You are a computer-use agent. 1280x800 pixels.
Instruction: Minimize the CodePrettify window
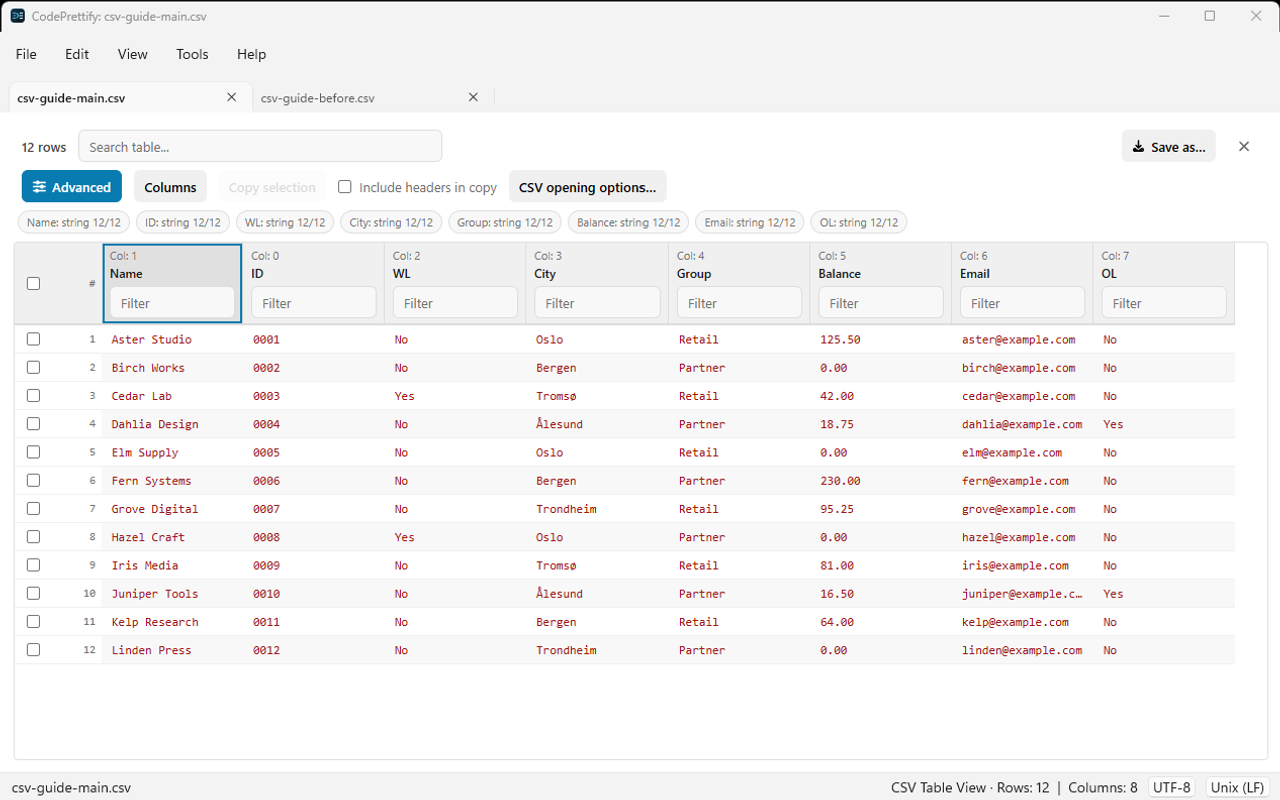pos(1164,16)
